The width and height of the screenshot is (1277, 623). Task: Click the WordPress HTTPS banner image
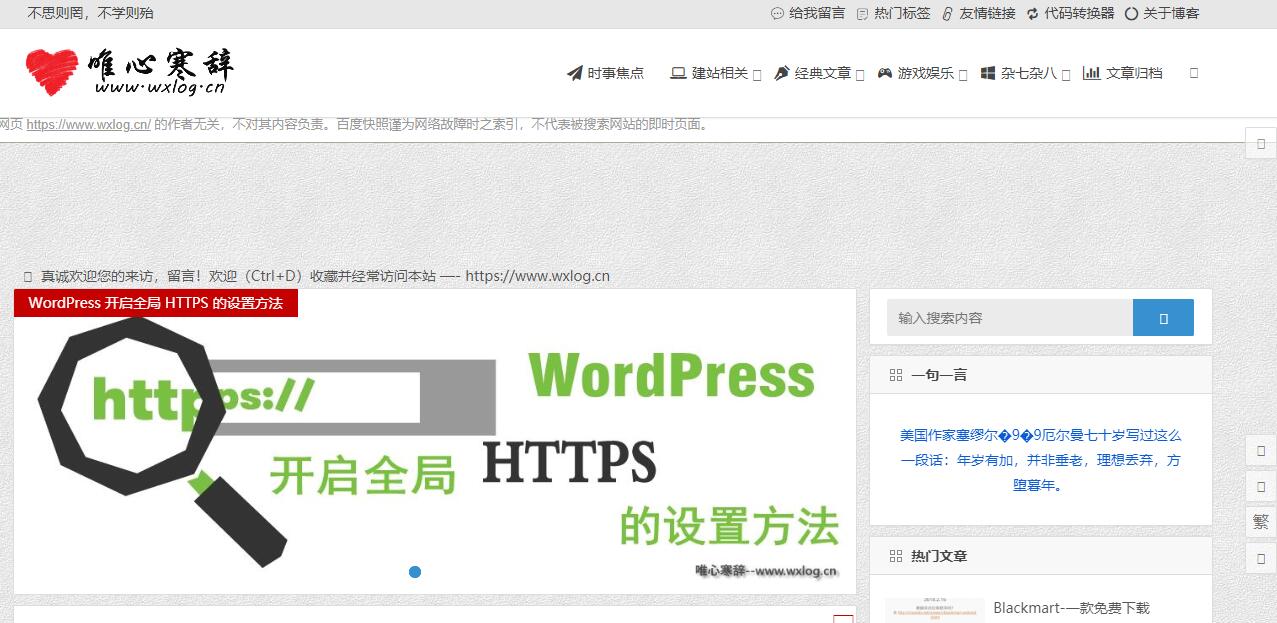pos(435,442)
